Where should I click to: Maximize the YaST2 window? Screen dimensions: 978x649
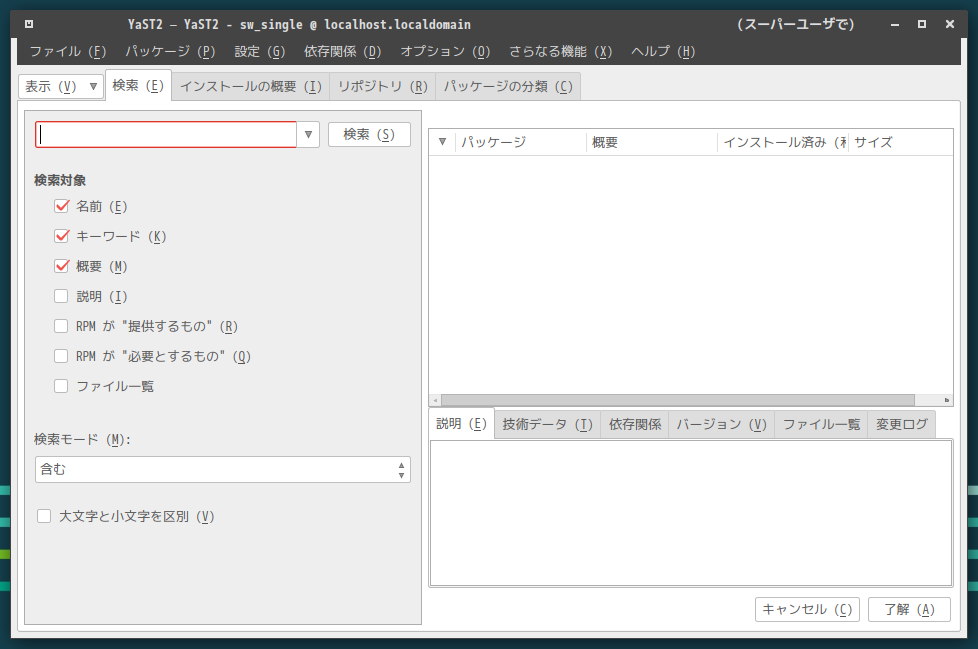(922, 24)
